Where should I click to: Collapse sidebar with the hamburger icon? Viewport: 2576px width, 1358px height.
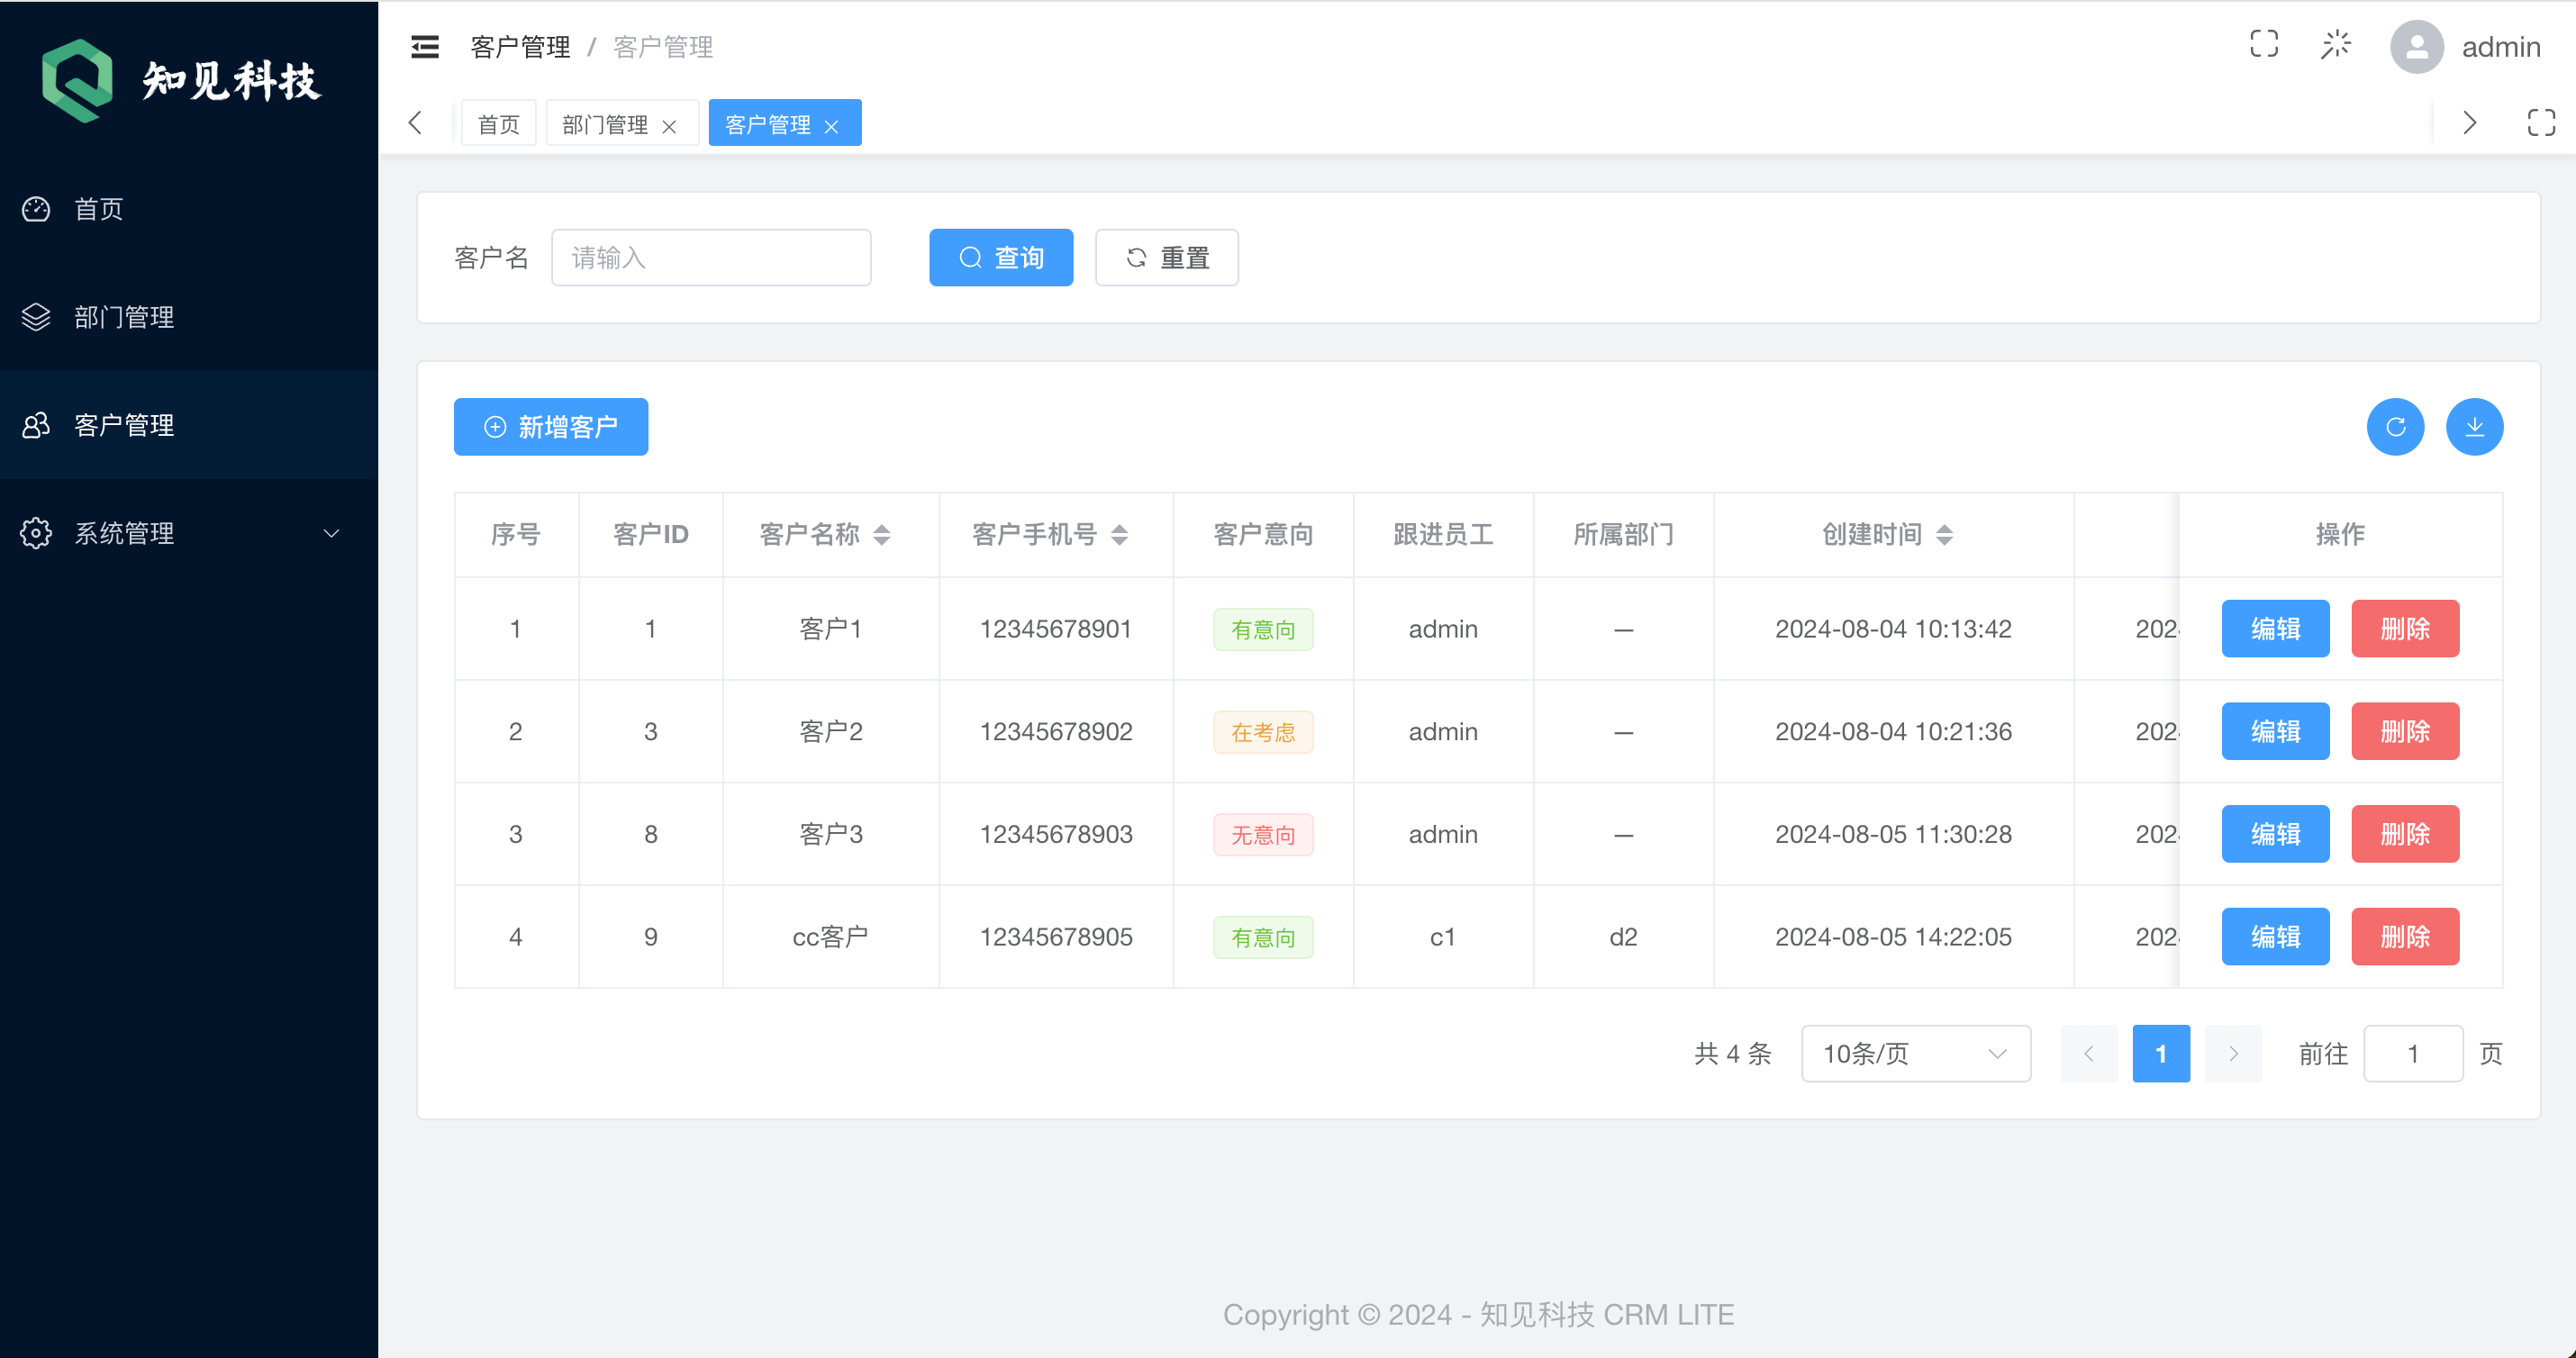pyautogui.click(x=425, y=47)
